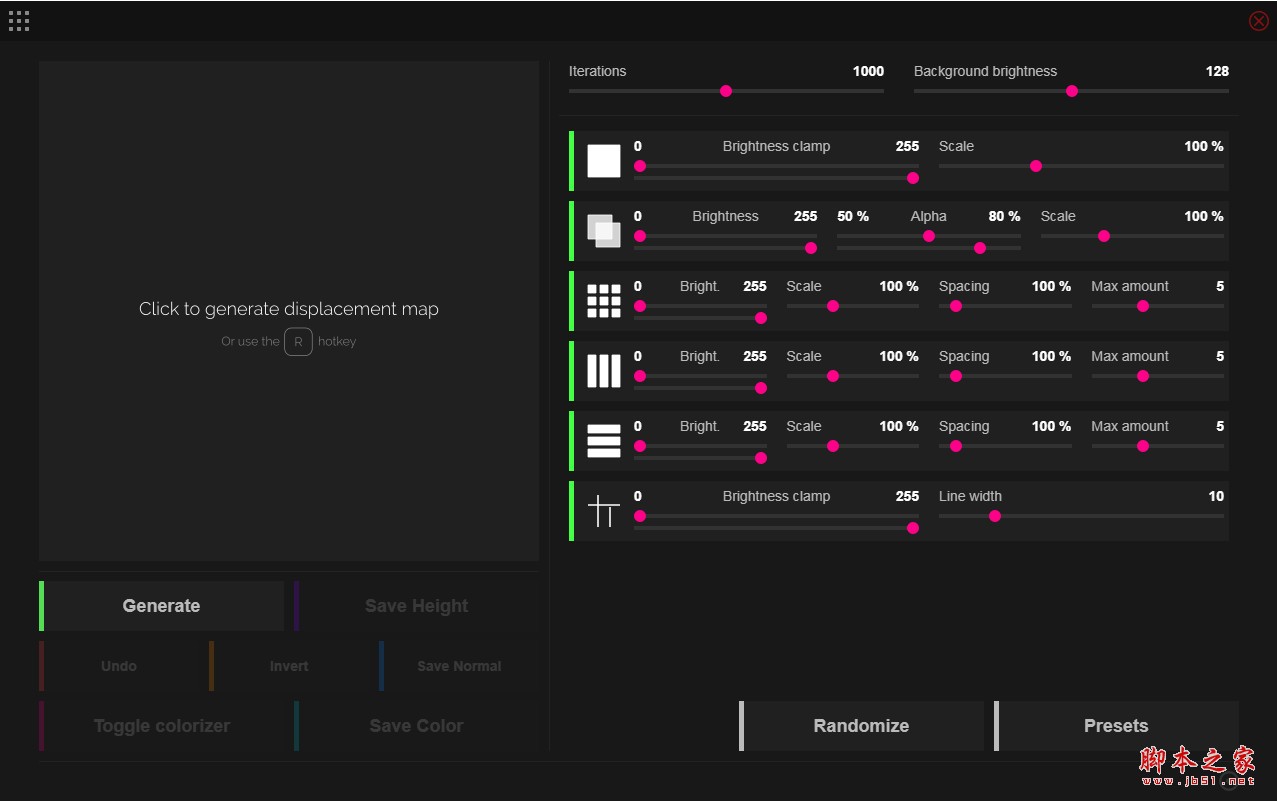Viewport: 1277px width, 801px height.
Task: Select the overlapping squares alpha brush icon
Action: click(603, 230)
